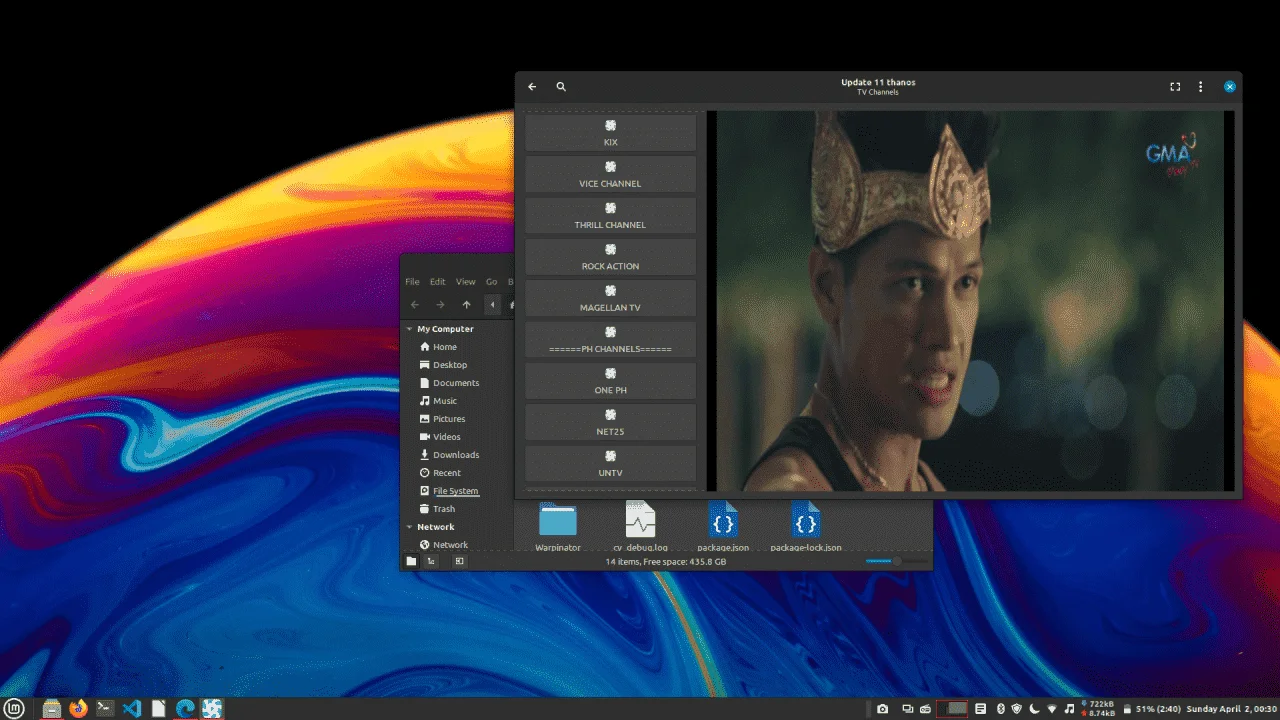Show treeview icon in file manager status bar
This screenshot has width=1280, height=720.
pyautogui.click(x=431, y=562)
